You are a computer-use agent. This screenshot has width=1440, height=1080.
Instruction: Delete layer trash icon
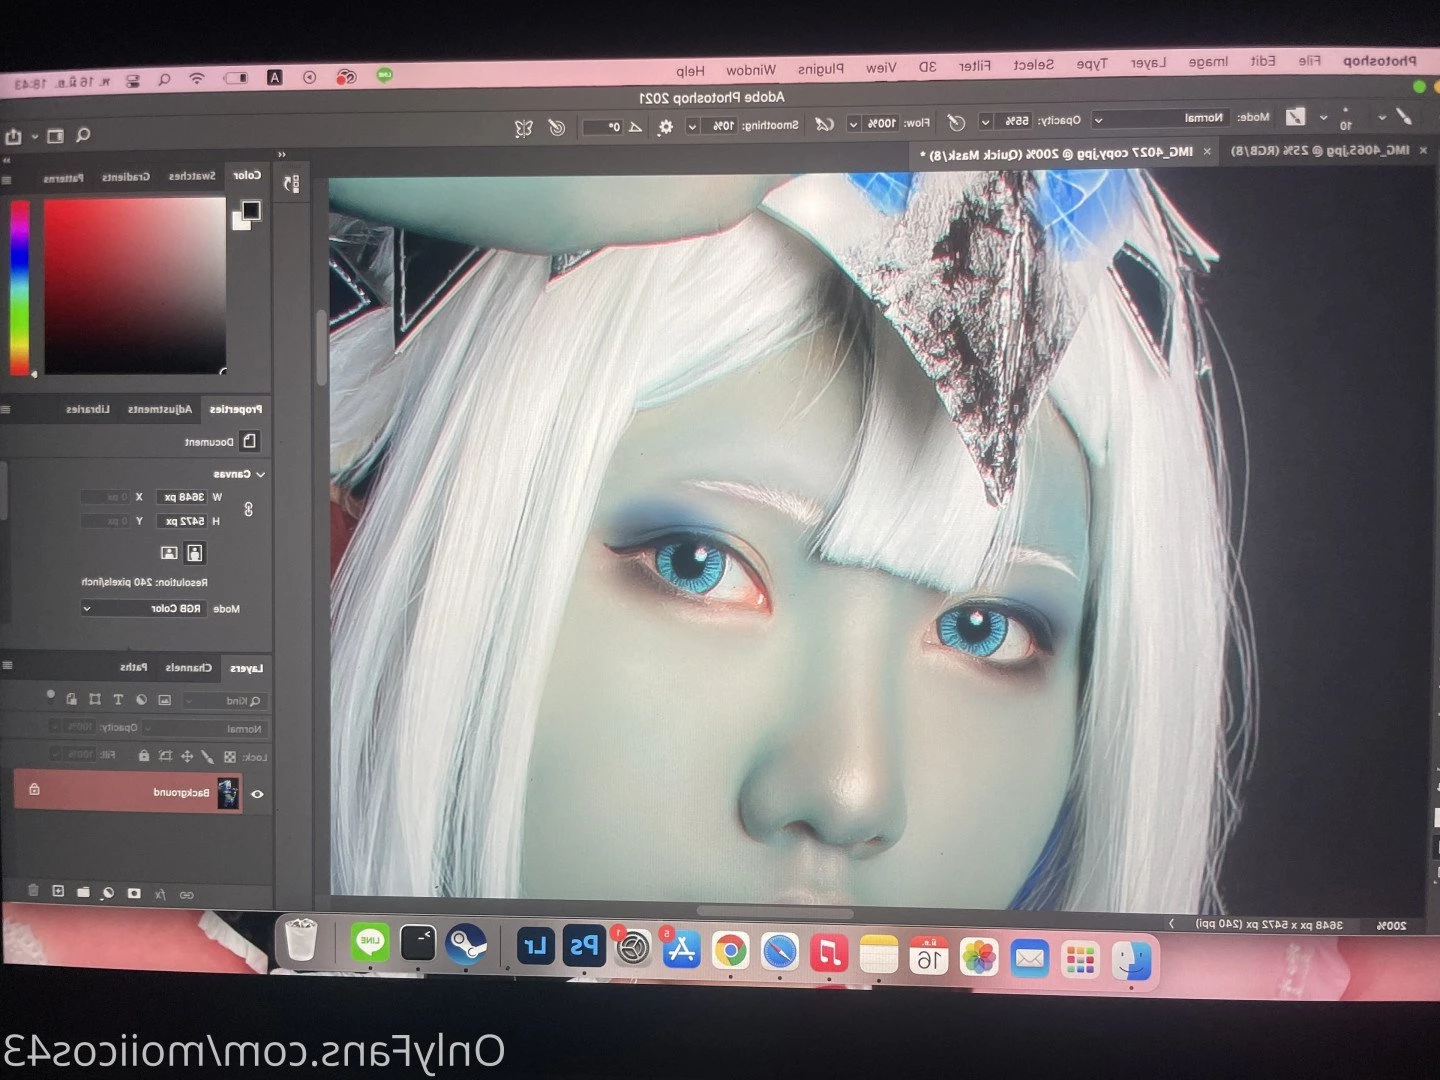(x=33, y=890)
